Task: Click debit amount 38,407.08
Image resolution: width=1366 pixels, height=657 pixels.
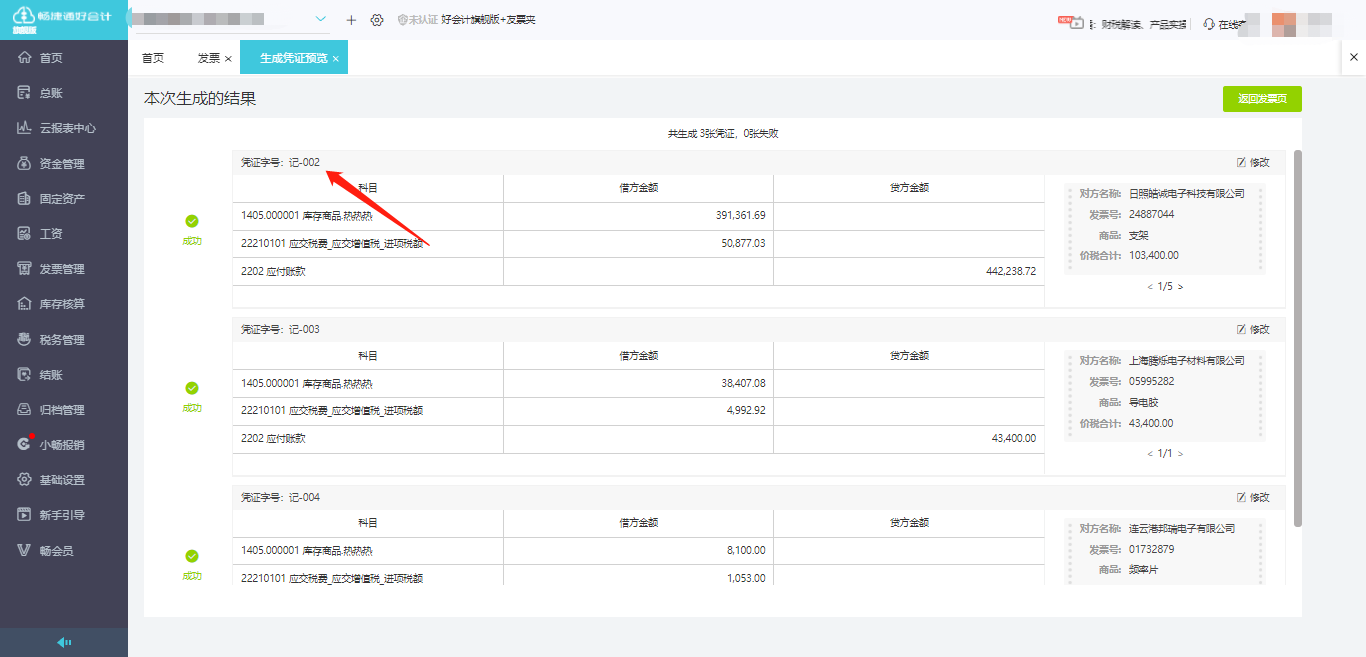Action: point(743,383)
